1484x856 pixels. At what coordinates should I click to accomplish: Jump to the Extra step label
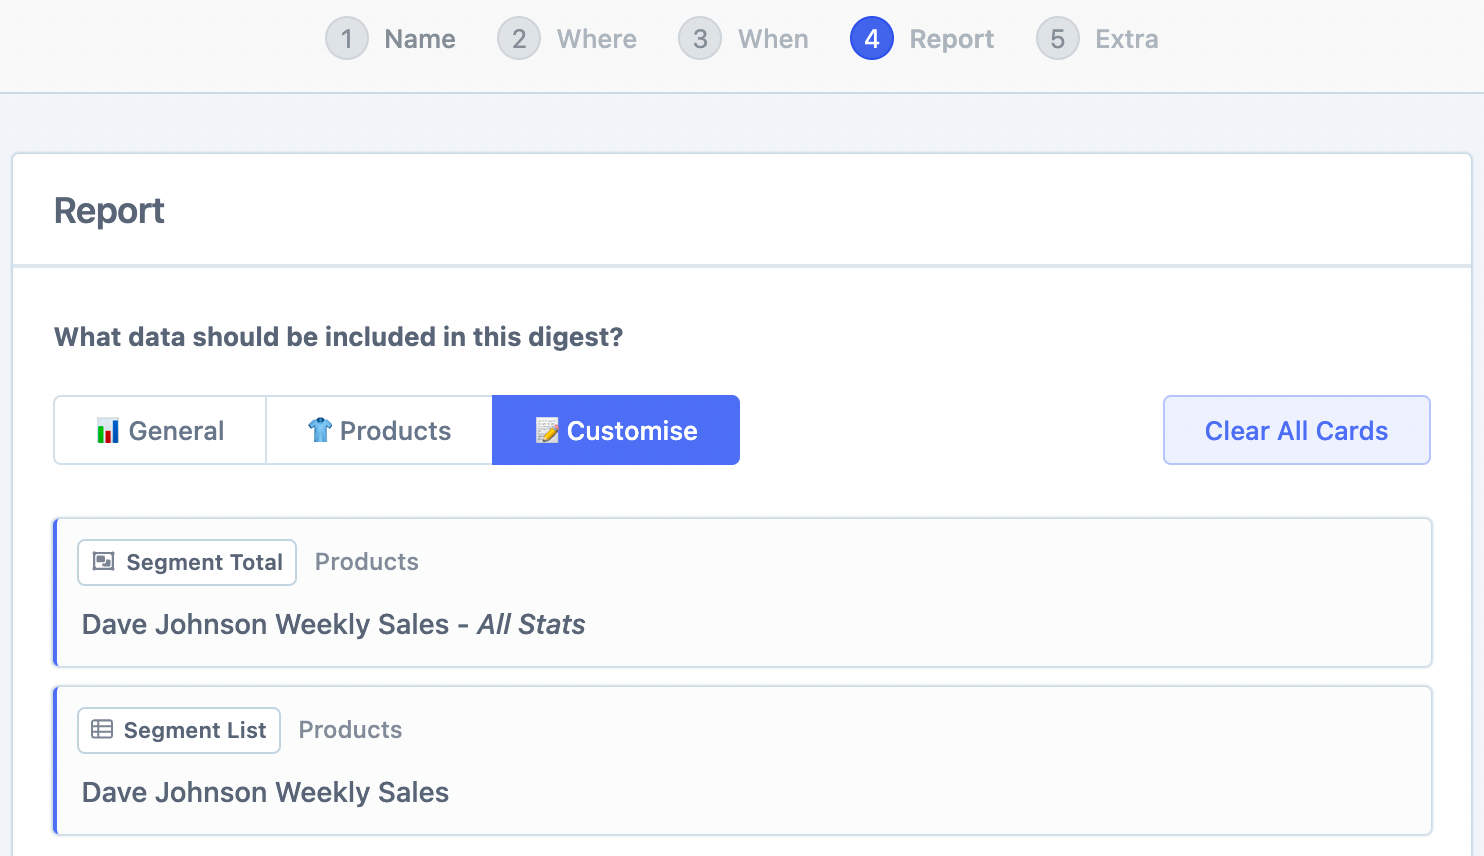pos(1126,39)
